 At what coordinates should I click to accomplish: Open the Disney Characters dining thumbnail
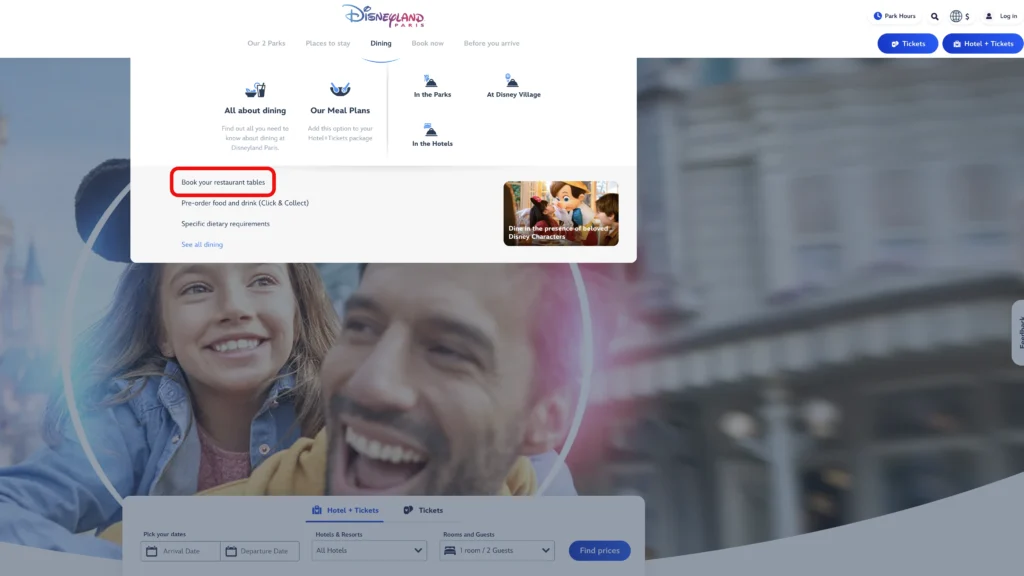coord(561,213)
